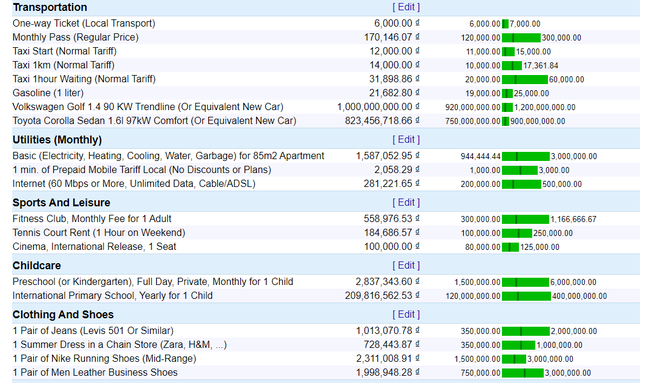
Task: Open the Childcare section Edit link
Action: click(x=406, y=265)
